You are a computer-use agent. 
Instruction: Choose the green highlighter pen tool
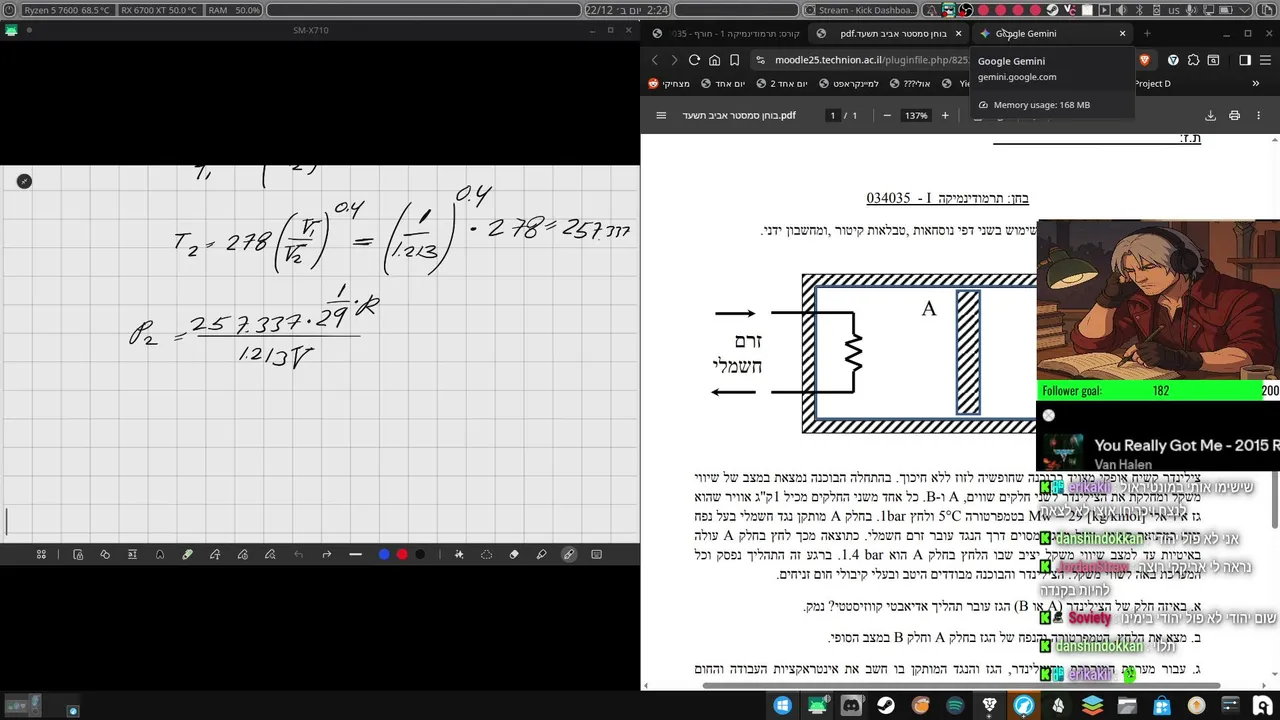pyautogui.click(x=187, y=554)
